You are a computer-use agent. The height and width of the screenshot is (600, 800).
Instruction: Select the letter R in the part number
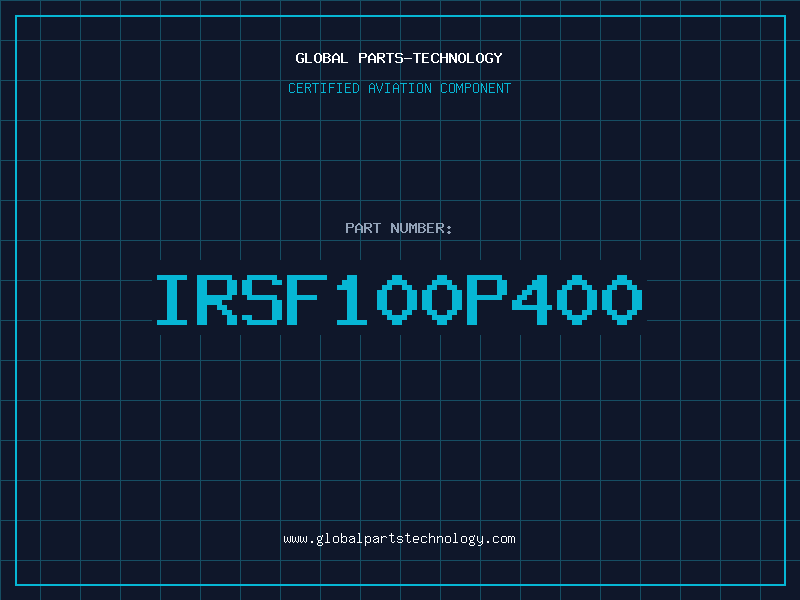click(222, 300)
